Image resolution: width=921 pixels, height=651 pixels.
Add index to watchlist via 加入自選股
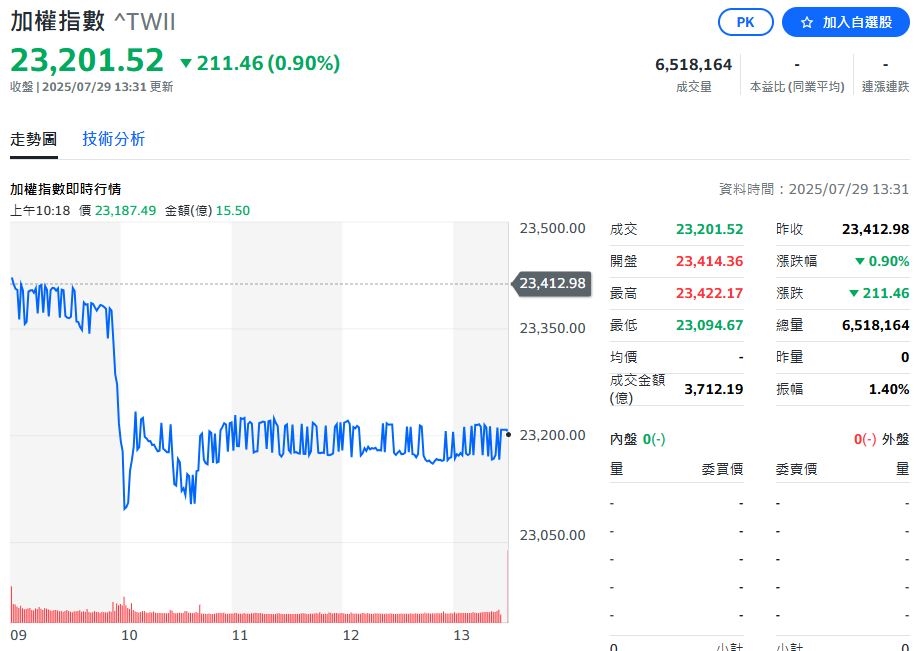(845, 22)
